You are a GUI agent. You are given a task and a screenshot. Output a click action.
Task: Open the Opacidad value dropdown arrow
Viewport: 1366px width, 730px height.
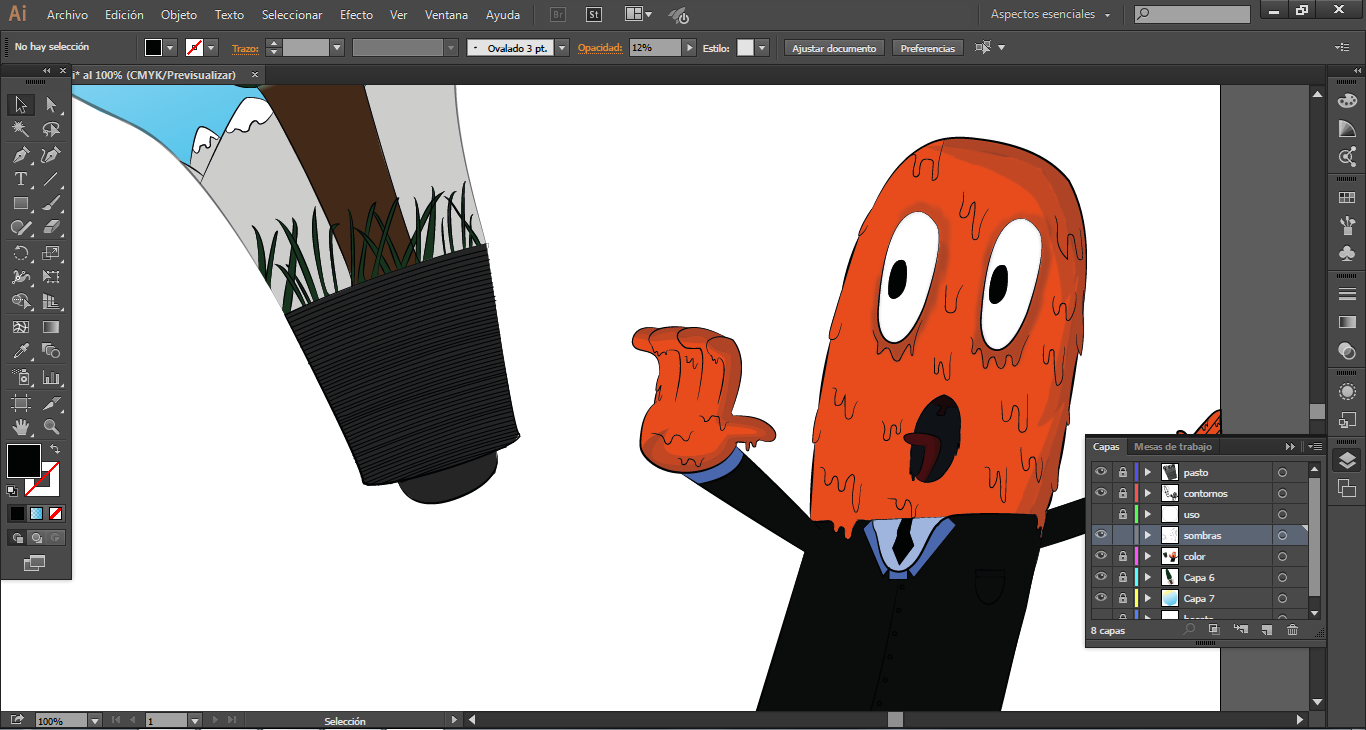[x=690, y=48]
